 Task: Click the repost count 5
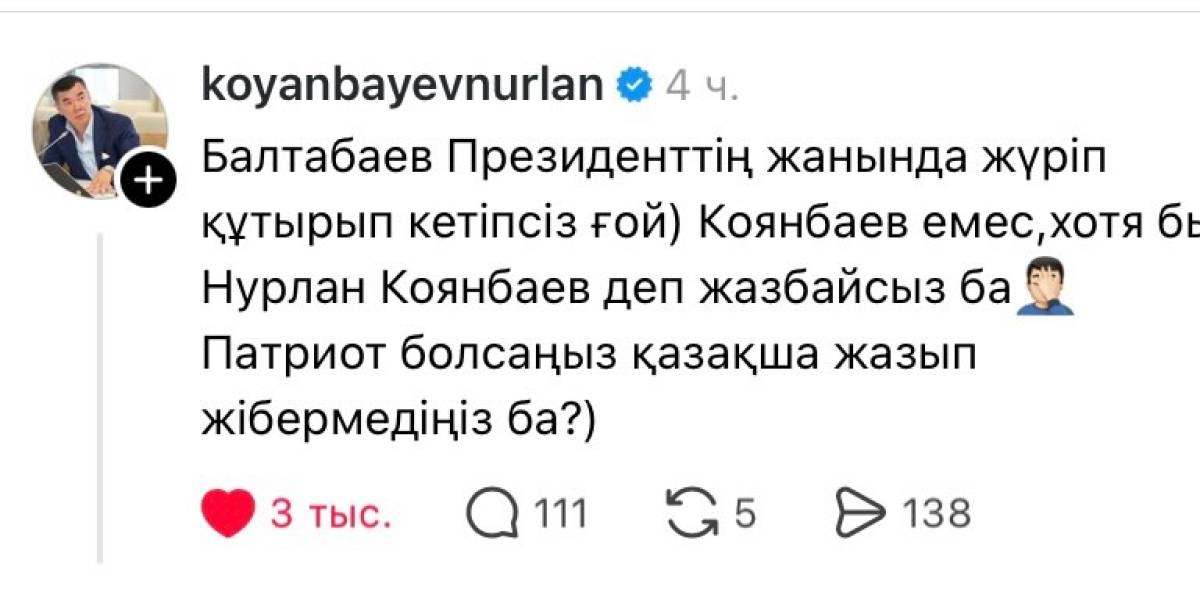tap(745, 515)
